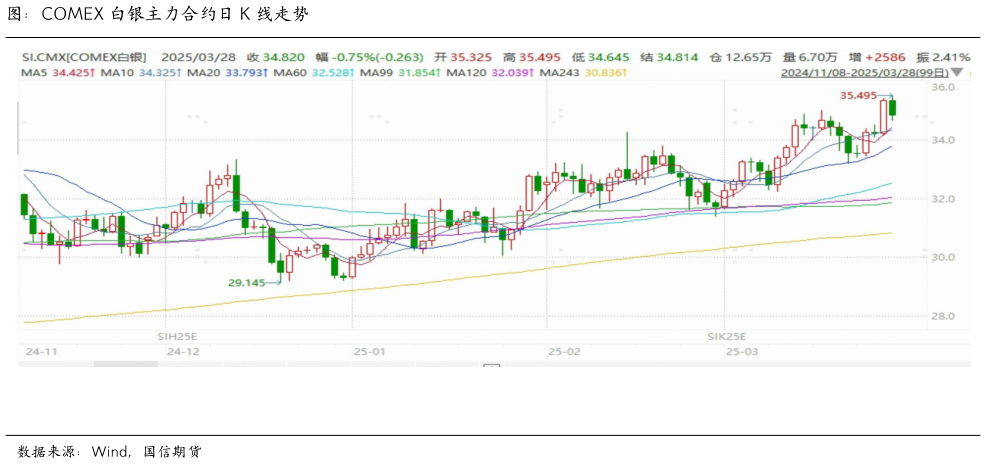Click the last green candlestick at chart's right edge
This screenshot has height=464, width=986.
point(892,108)
